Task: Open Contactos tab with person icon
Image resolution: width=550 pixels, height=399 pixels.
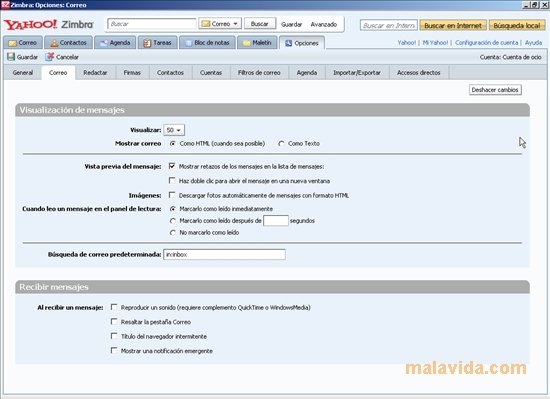Action: (68, 43)
